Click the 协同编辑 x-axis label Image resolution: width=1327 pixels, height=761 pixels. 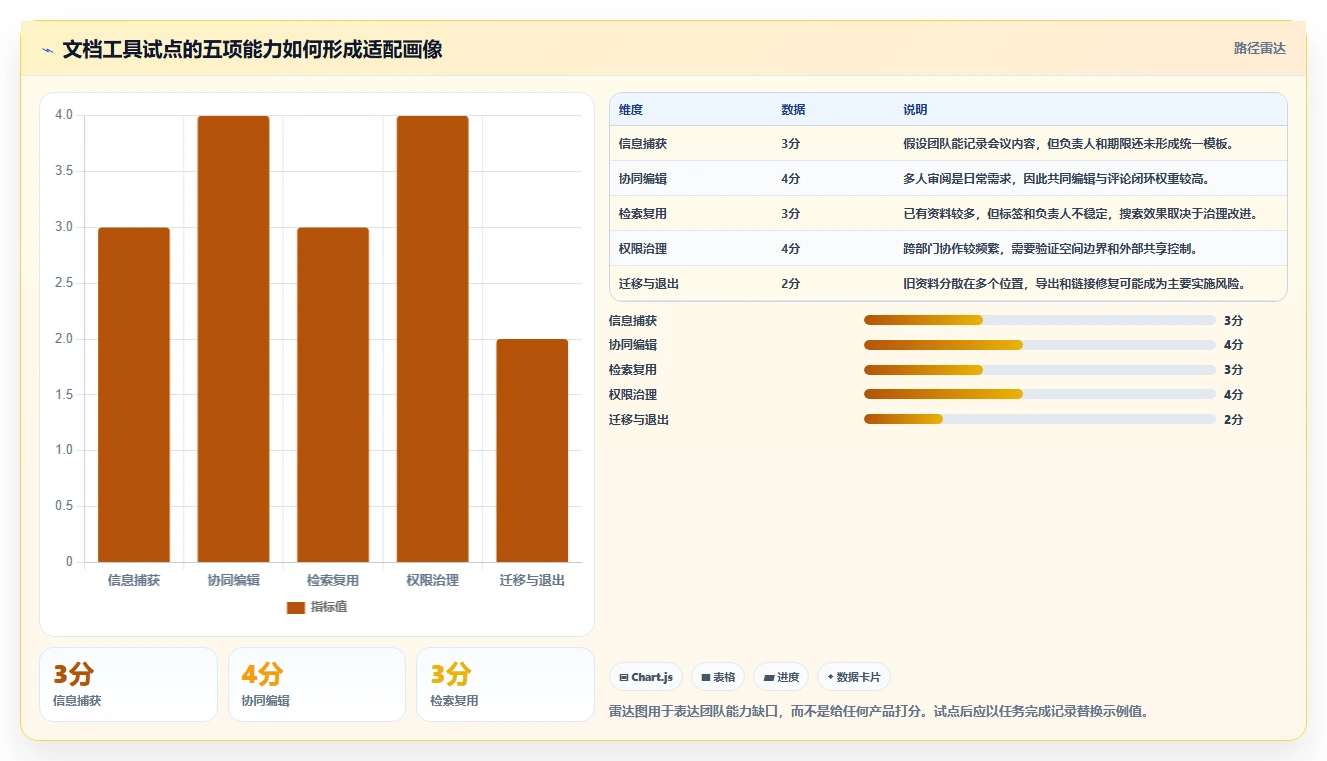tap(233, 580)
